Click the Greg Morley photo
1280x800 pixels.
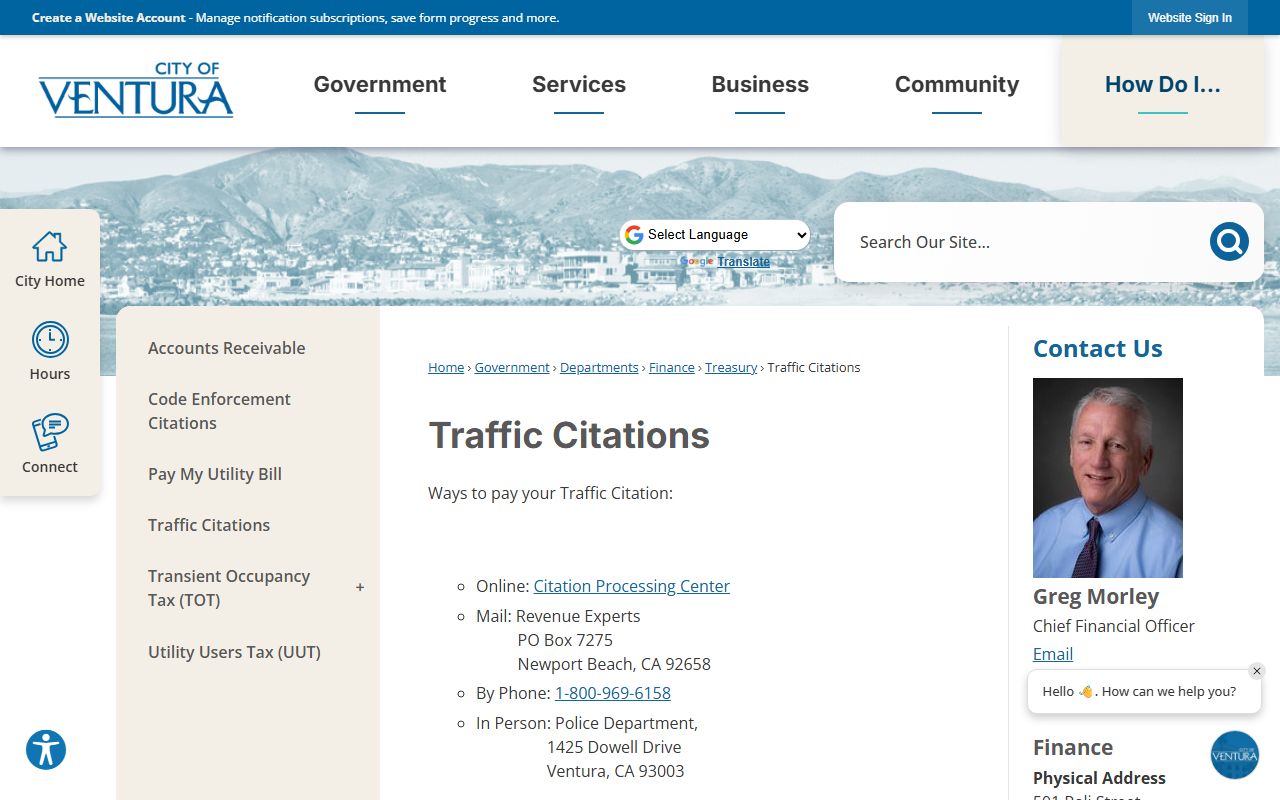pos(1108,478)
